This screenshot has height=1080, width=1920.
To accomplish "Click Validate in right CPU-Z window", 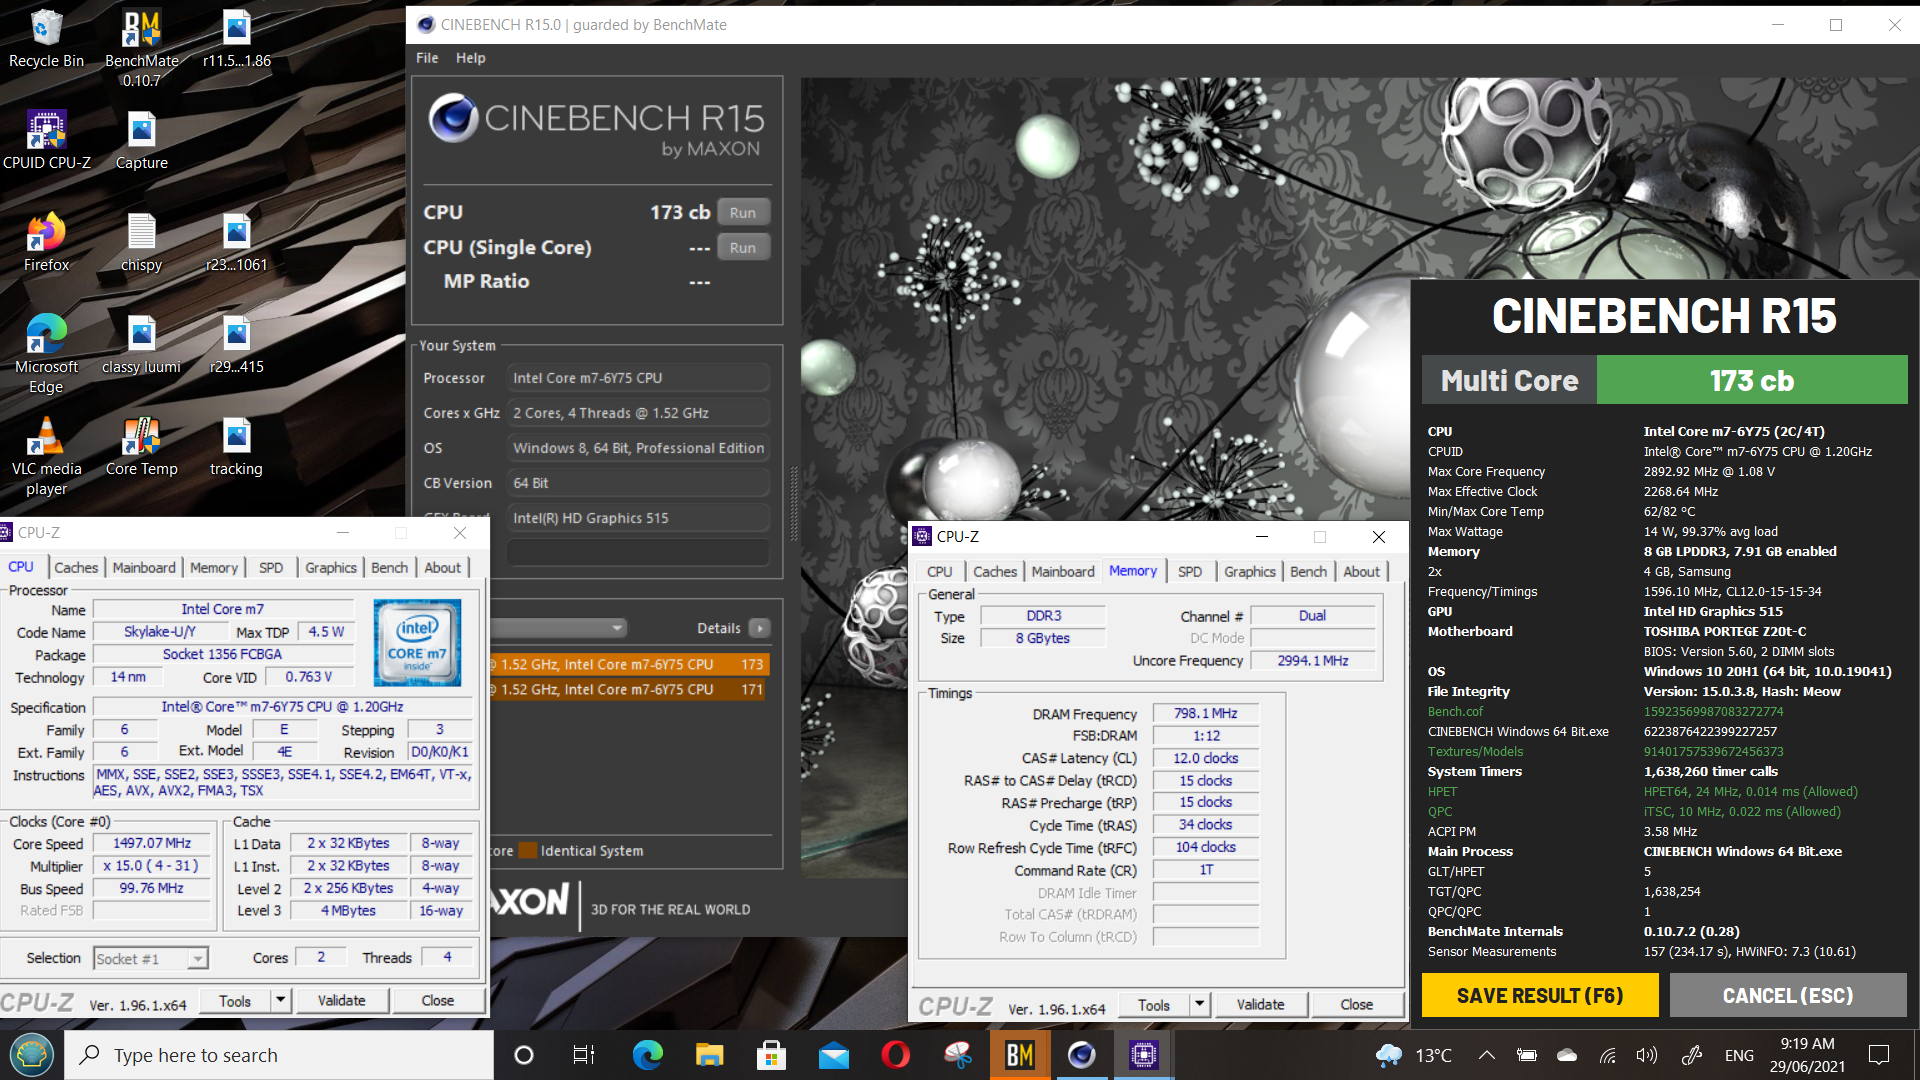I will (x=1260, y=1005).
